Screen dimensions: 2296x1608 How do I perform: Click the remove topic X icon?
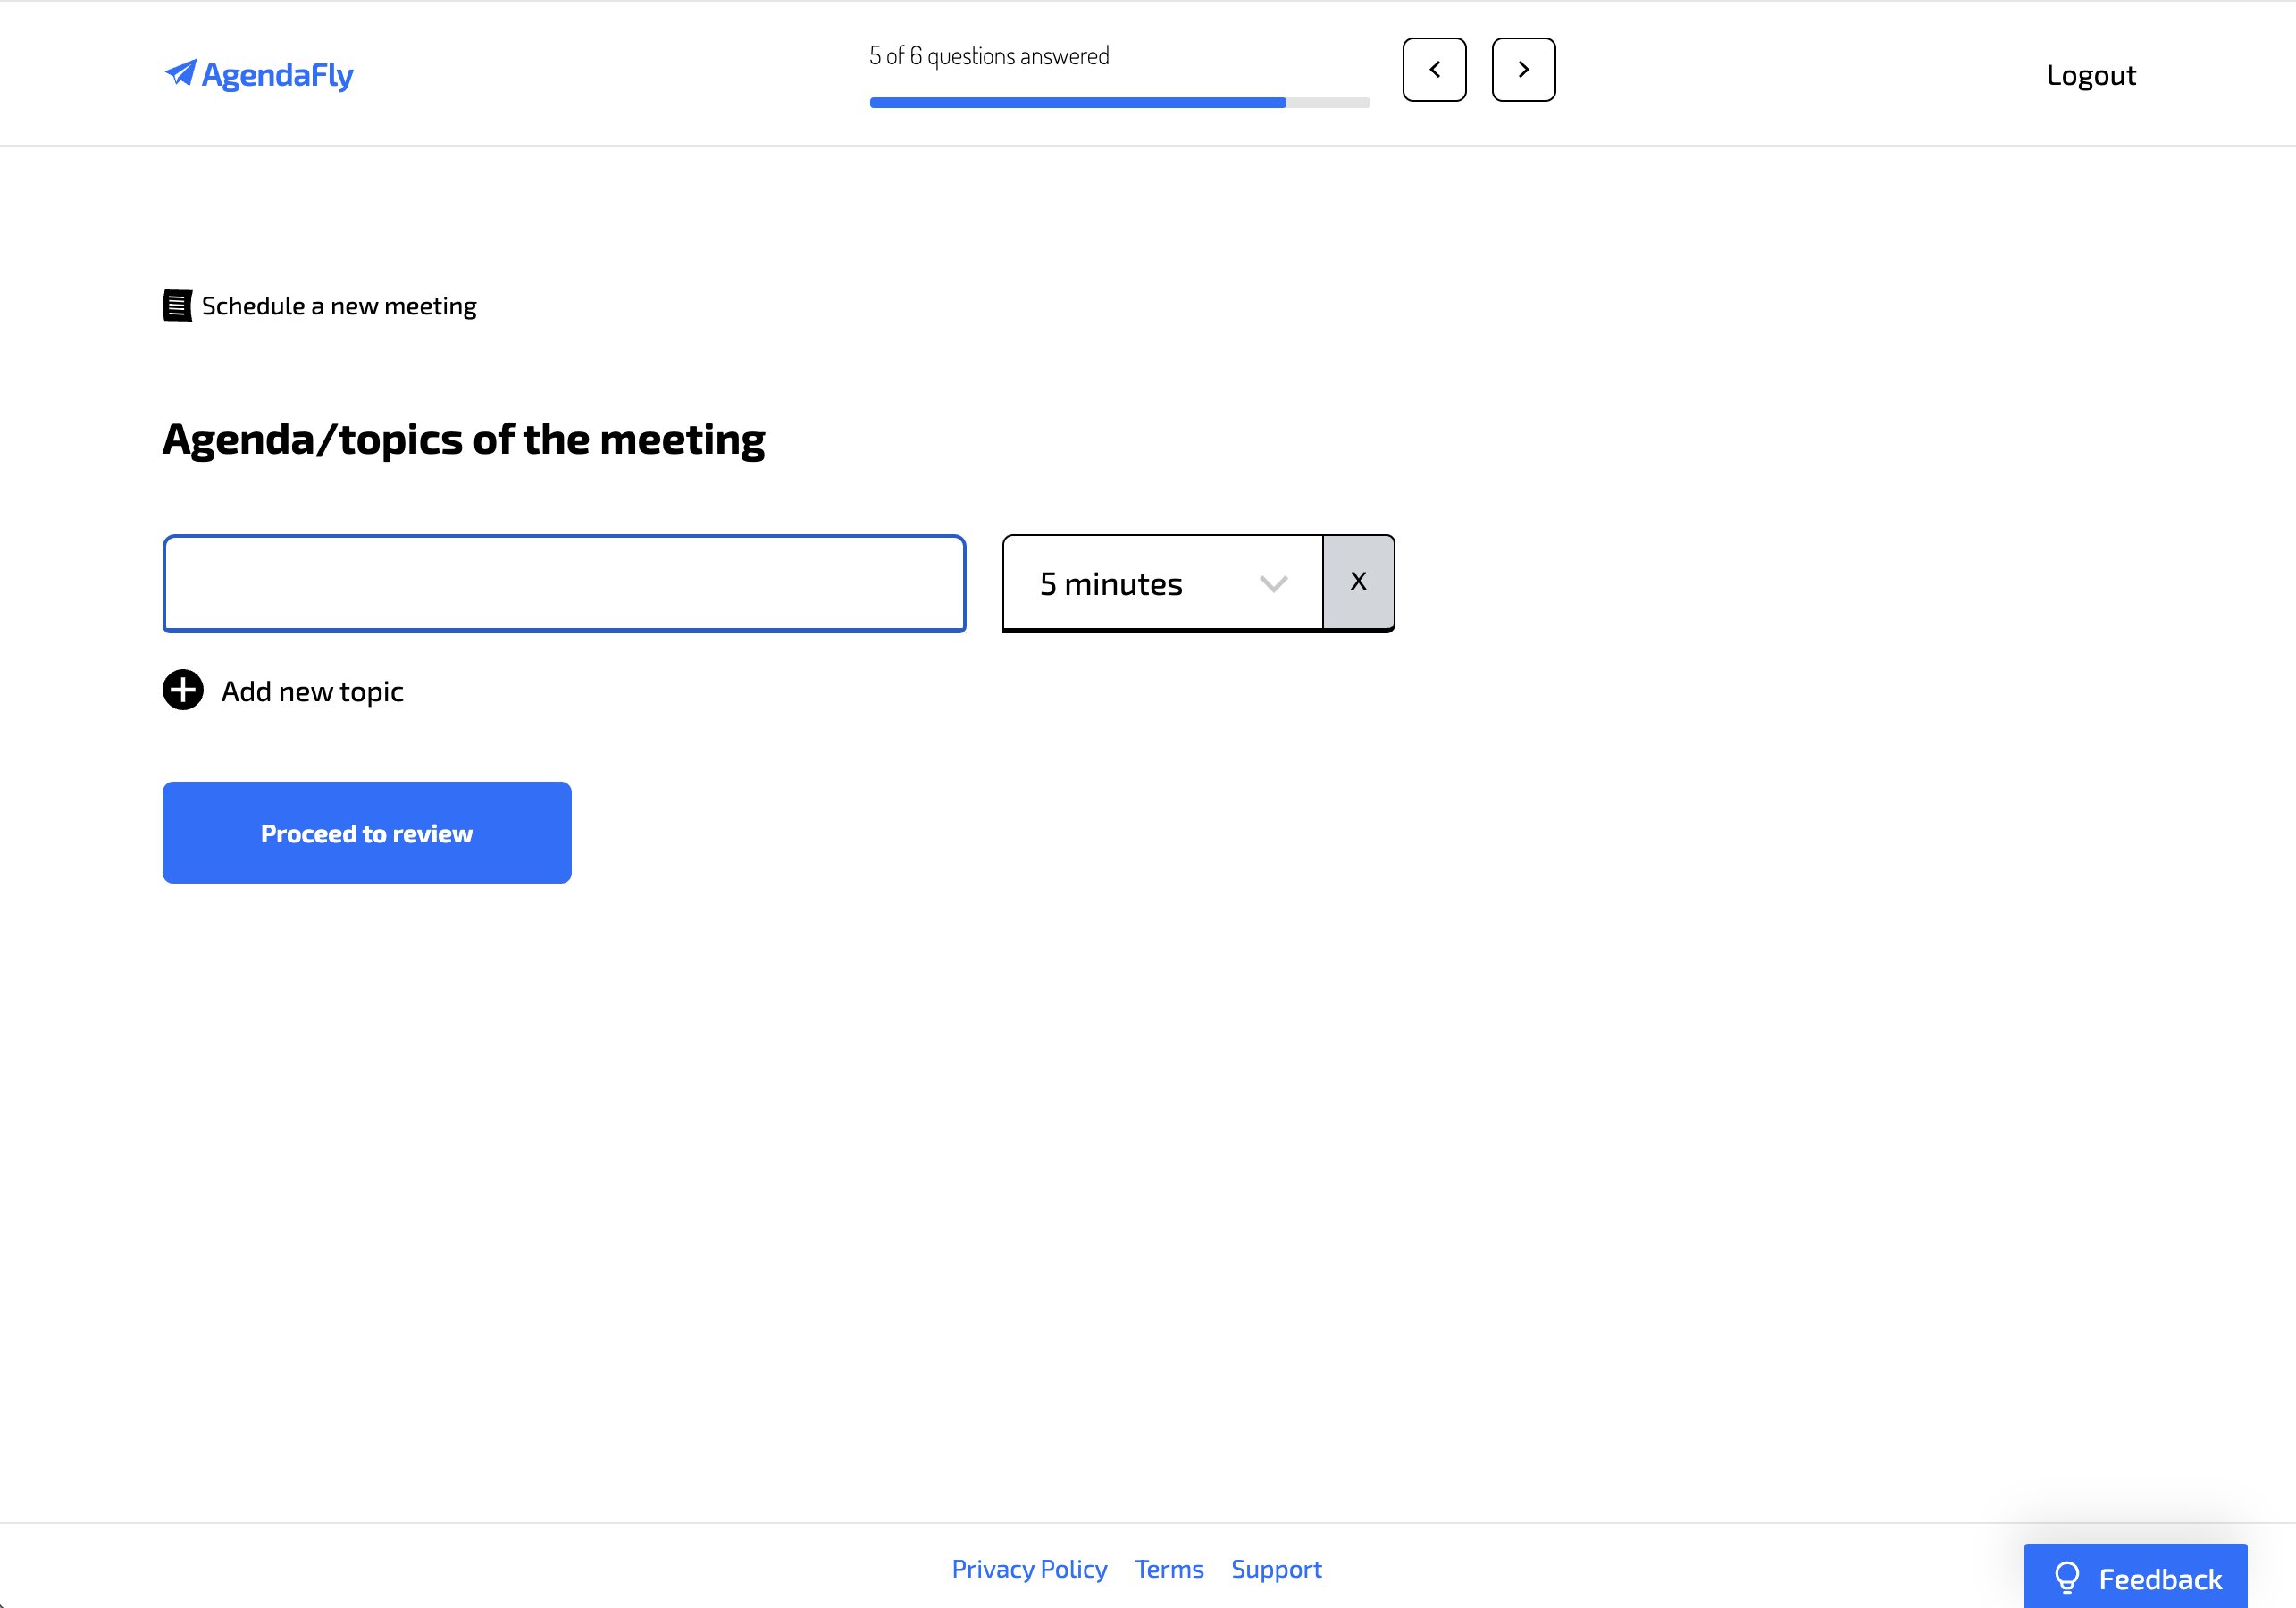coord(1357,581)
